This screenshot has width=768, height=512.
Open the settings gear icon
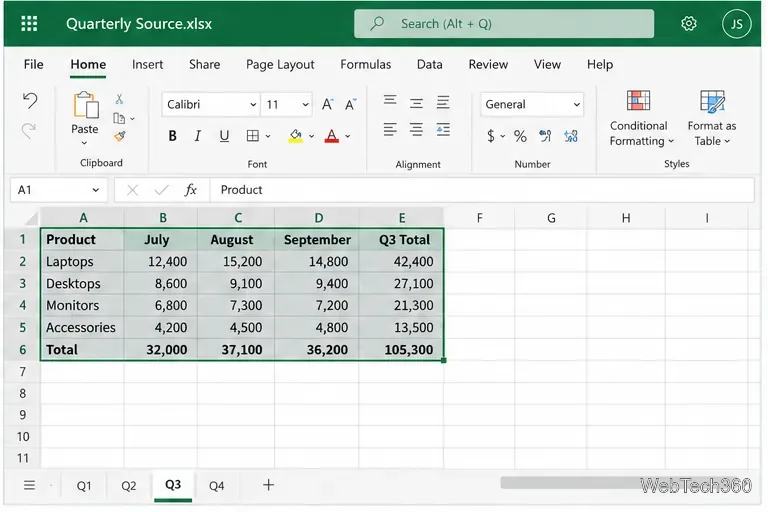tap(689, 24)
